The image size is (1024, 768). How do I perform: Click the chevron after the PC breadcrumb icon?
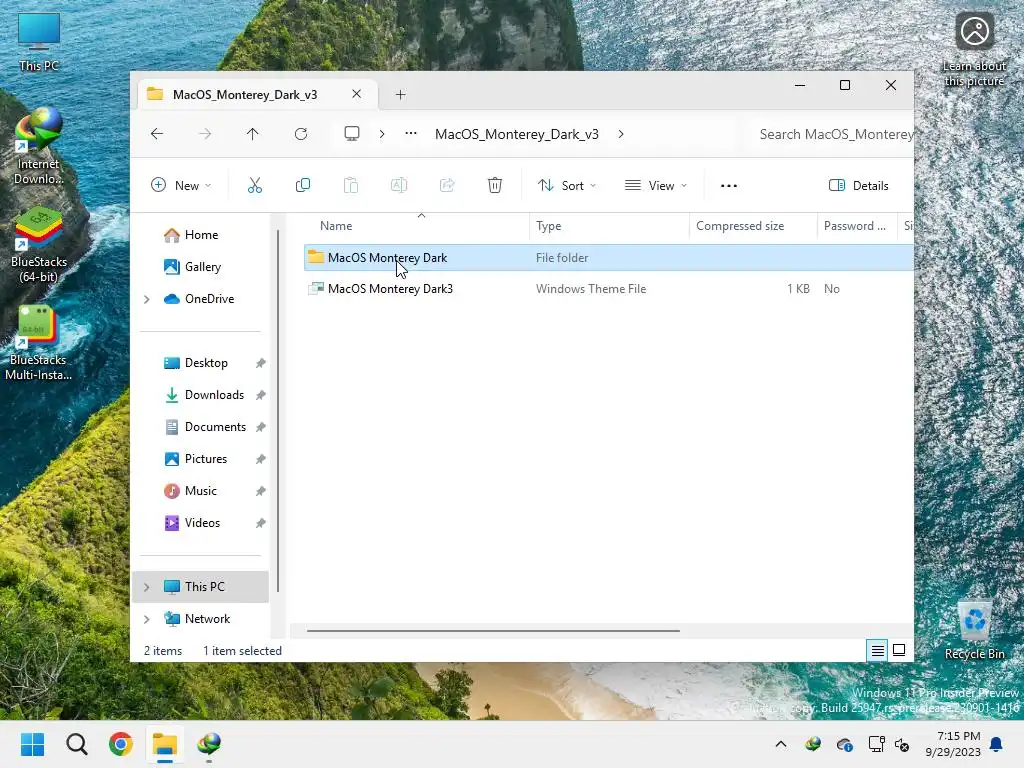[x=382, y=134]
